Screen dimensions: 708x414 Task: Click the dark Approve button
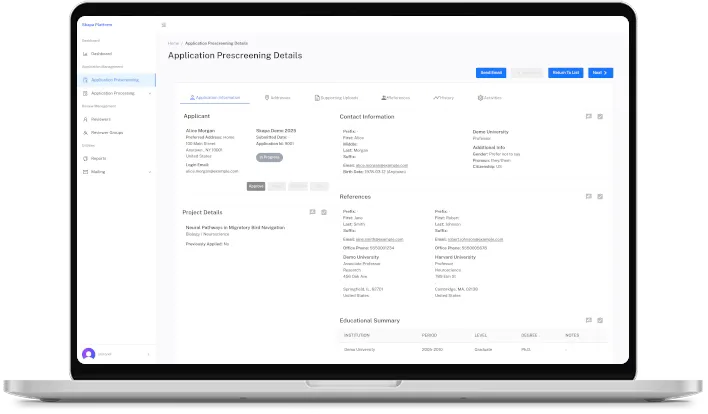(x=256, y=186)
